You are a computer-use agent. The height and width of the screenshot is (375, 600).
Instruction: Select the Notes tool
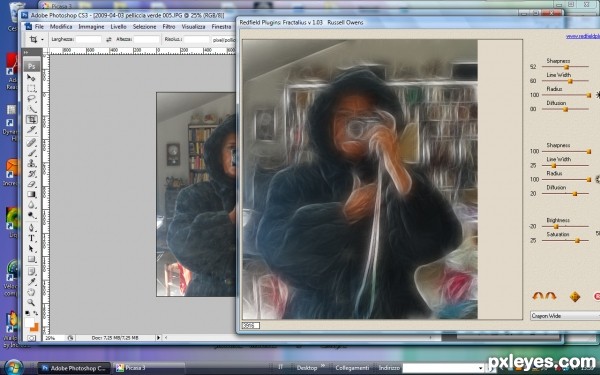(31, 271)
